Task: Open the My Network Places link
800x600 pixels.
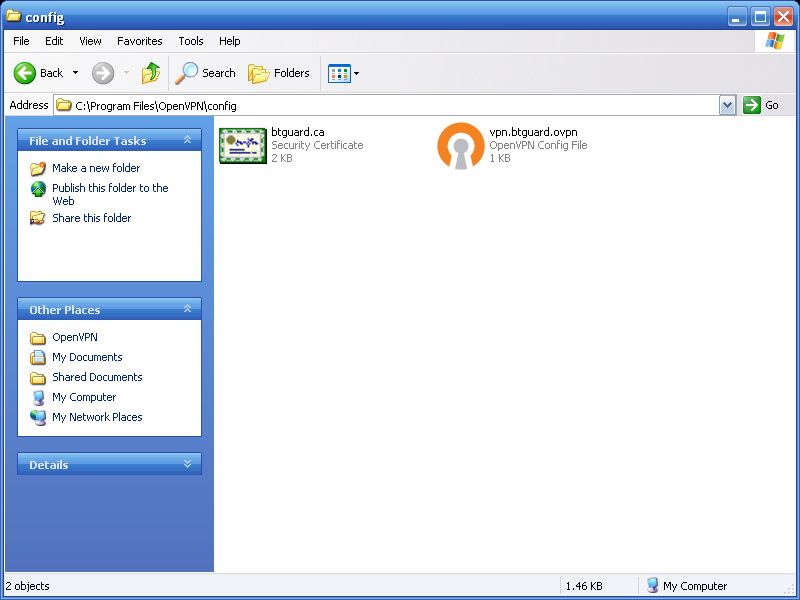Action: coord(97,417)
